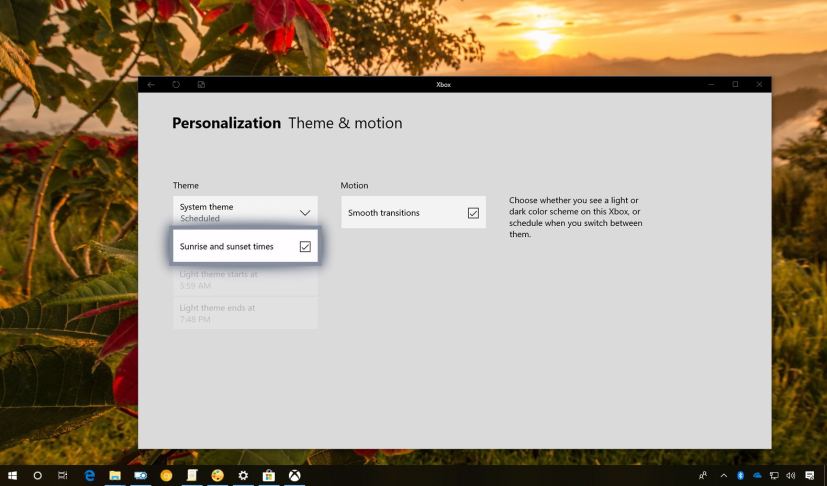This screenshot has width=827, height=486.
Task: Click the Motion section label
Action: coord(354,185)
